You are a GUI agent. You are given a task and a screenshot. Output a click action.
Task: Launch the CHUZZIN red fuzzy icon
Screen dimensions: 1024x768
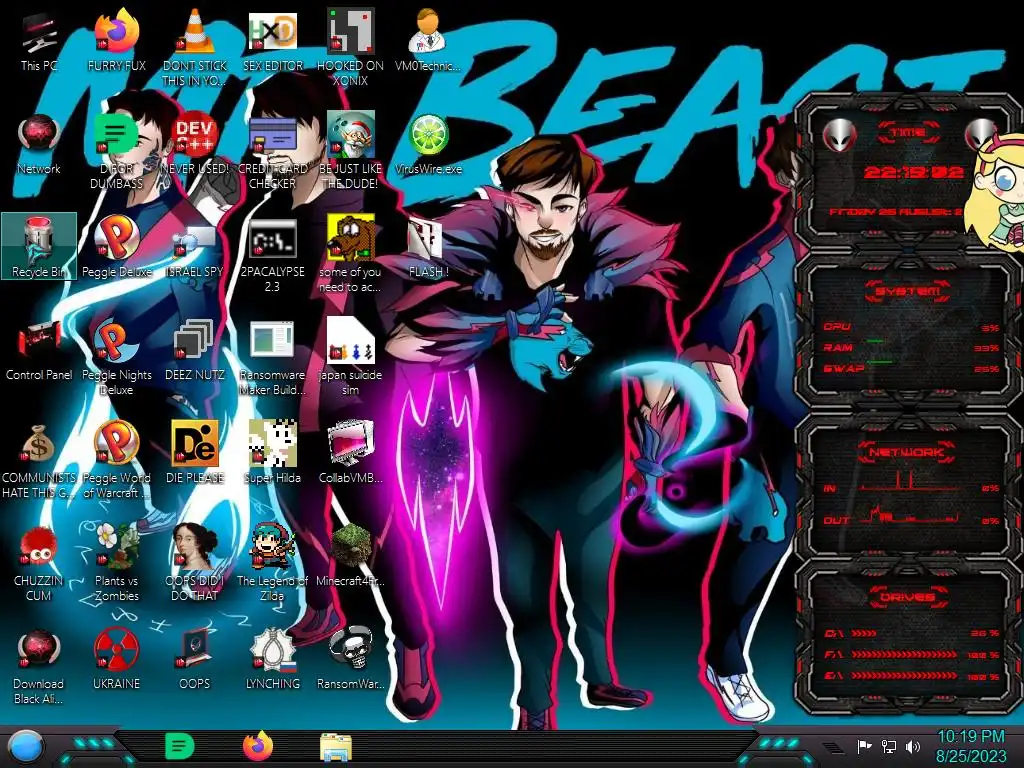click(39, 563)
